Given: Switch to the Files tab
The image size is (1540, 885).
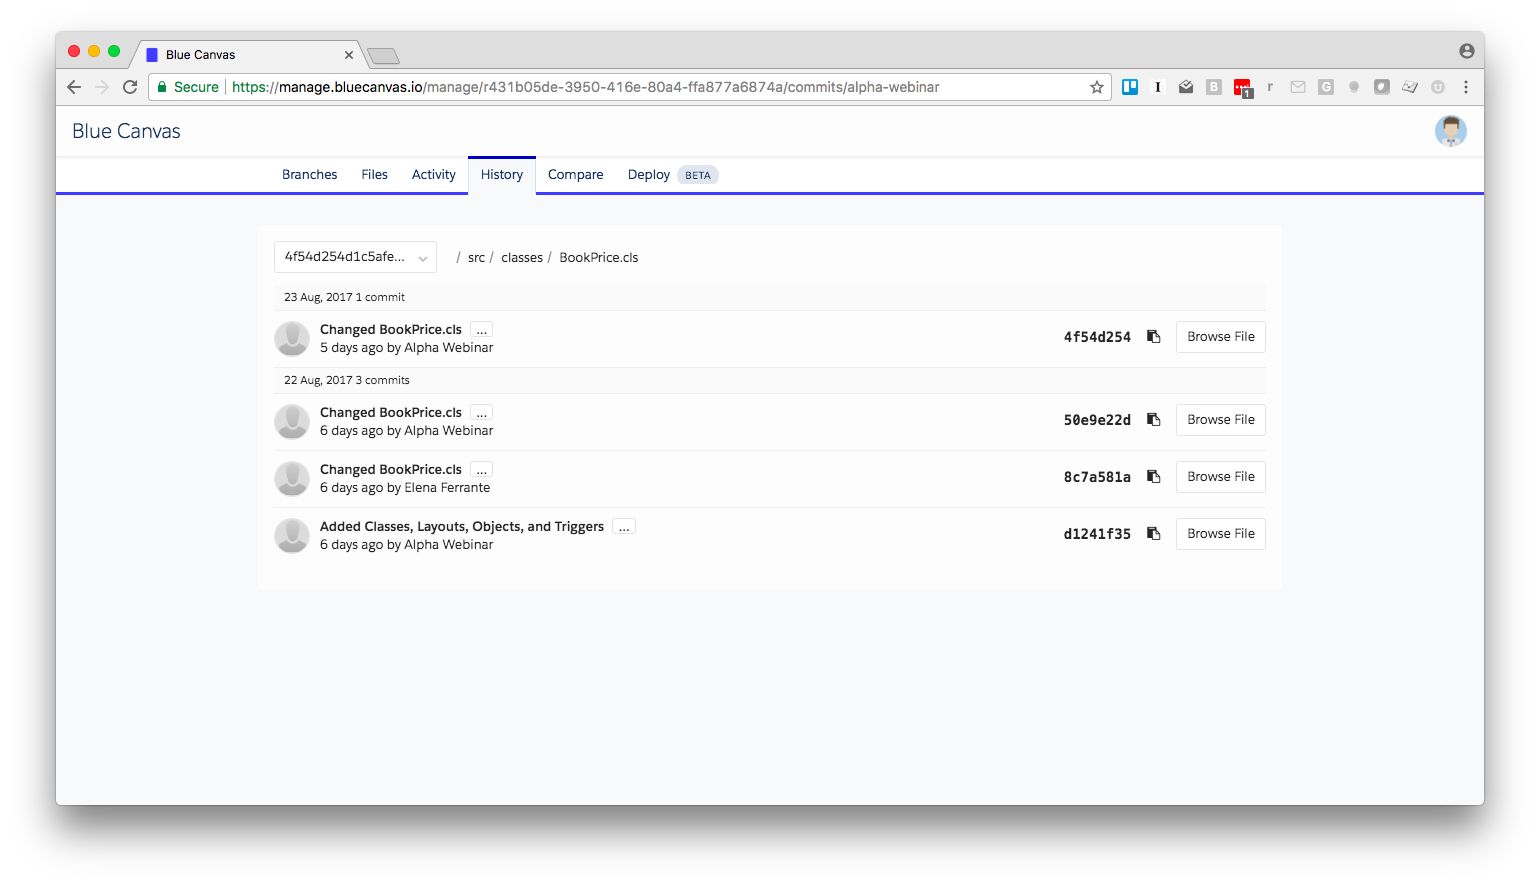Looking at the screenshot, I should [x=375, y=175].
